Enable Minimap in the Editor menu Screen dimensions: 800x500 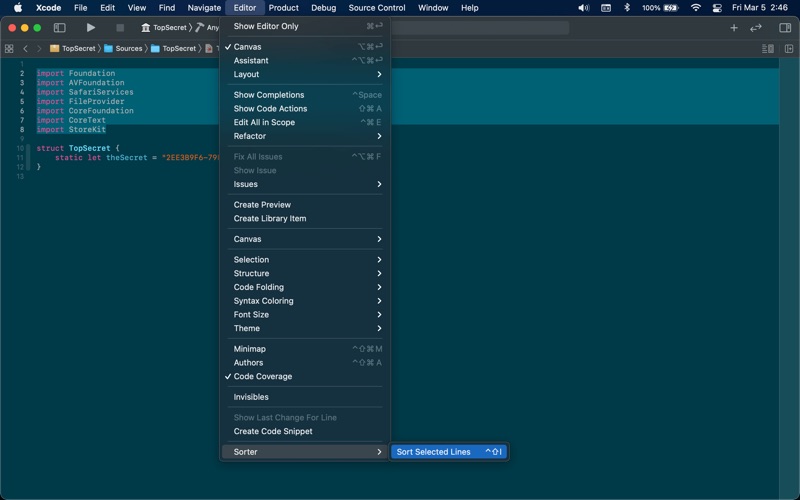click(249, 349)
